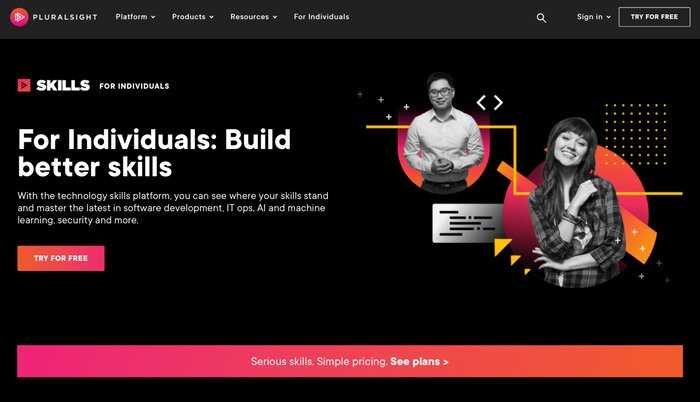Screen dimensions: 700x402
Task: Open the search magnifier icon
Action: [x=541, y=18]
